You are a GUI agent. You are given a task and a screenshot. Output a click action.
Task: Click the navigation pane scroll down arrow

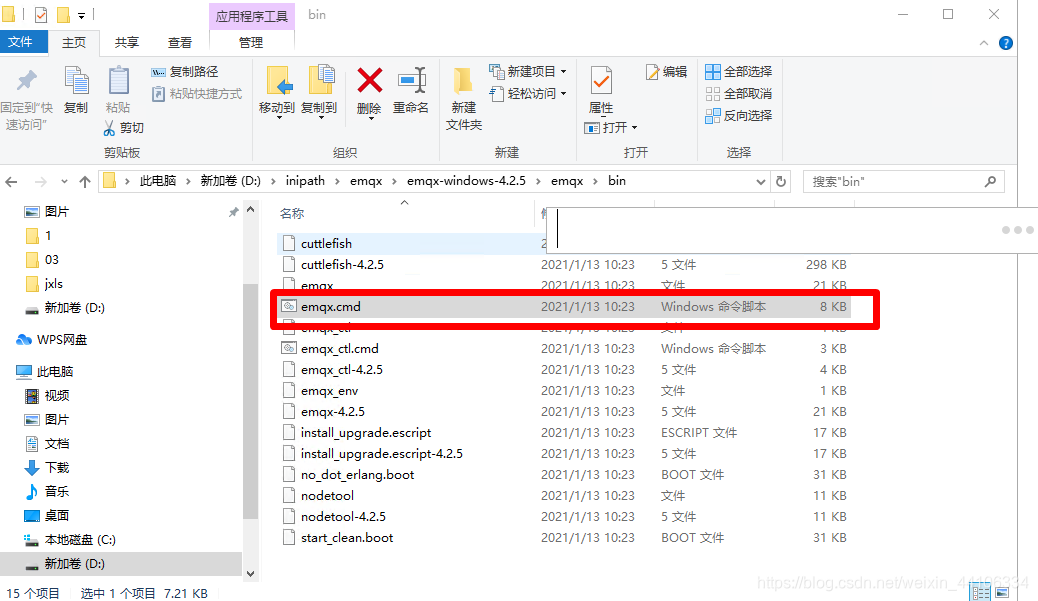[250, 574]
